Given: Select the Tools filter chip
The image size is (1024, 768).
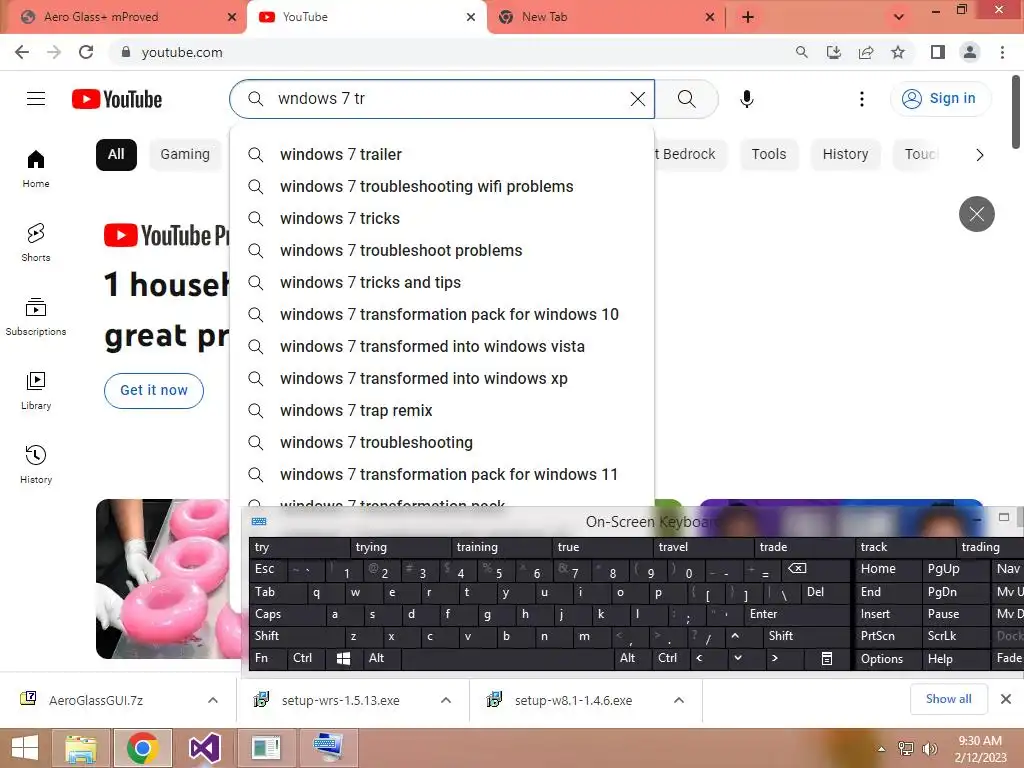Looking at the screenshot, I should pyautogui.click(x=769, y=155).
